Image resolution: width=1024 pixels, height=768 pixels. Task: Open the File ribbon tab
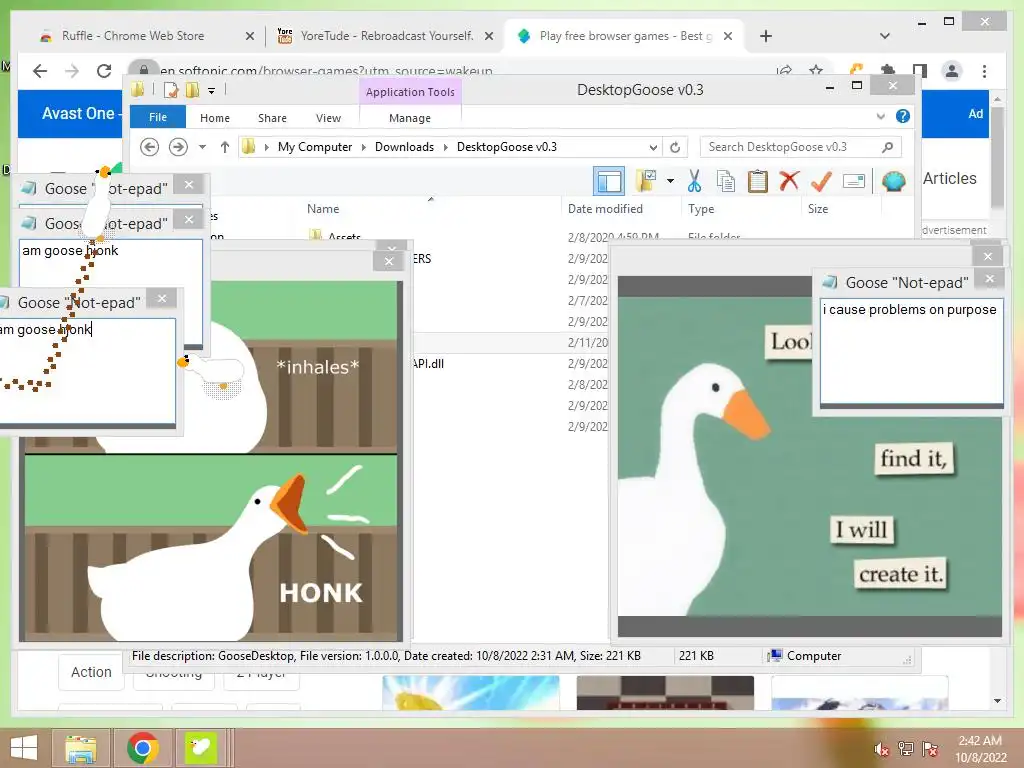(158, 118)
